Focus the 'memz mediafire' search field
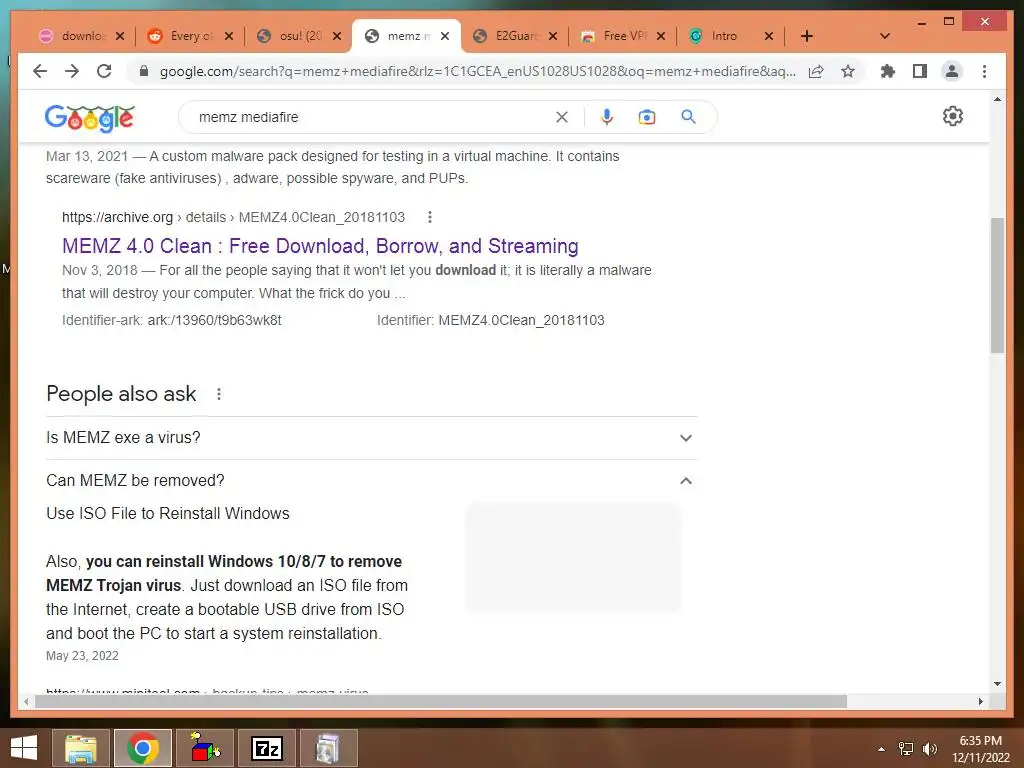 click(372, 117)
